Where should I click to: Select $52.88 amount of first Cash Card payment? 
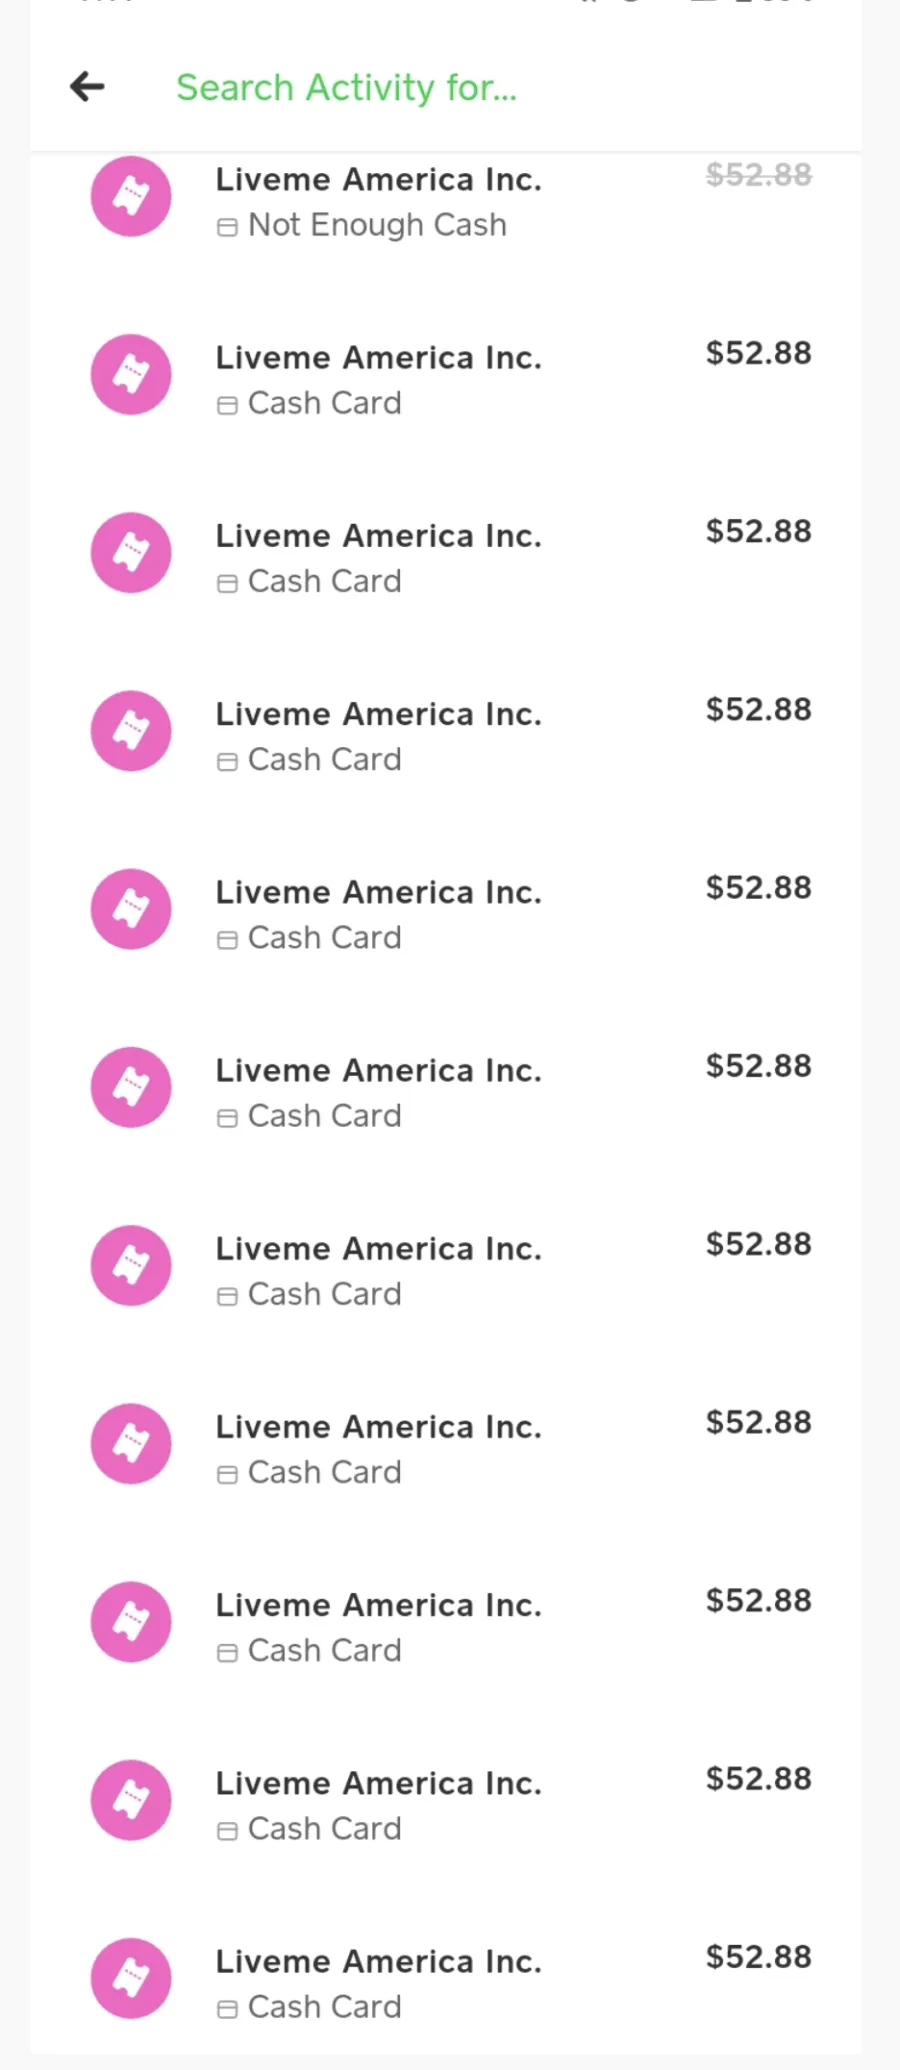pos(758,353)
